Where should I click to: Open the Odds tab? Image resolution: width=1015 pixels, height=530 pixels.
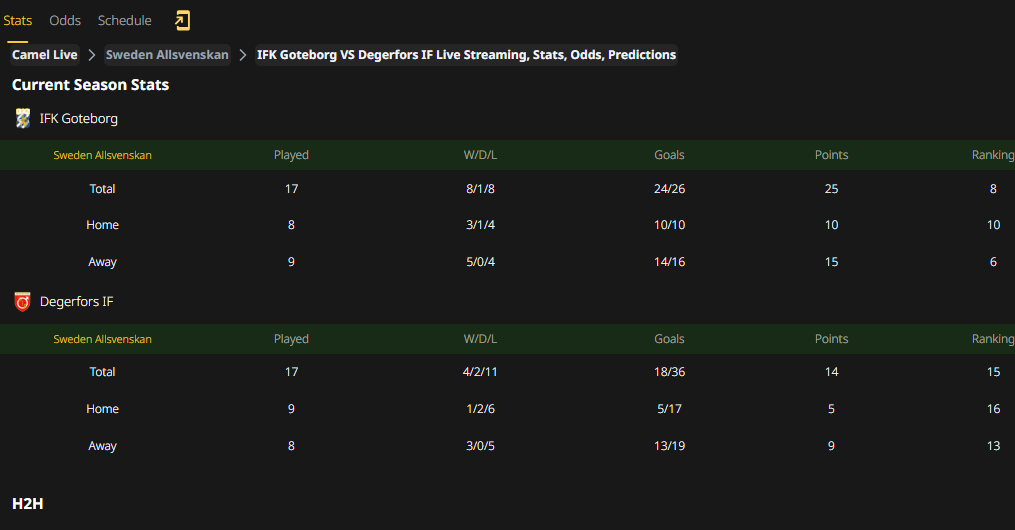coord(65,21)
